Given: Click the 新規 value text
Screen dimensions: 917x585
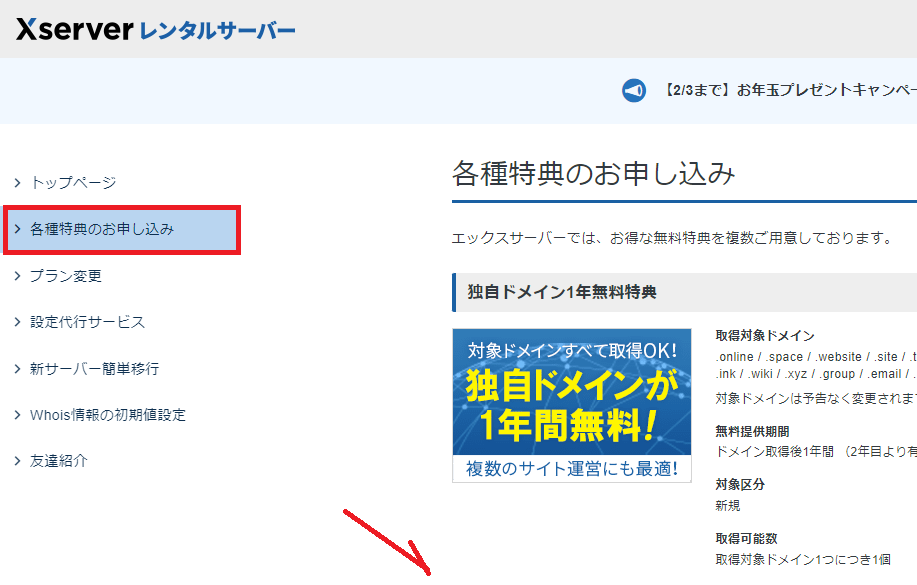Looking at the screenshot, I should pyautogui.click(x=728, y=505).
